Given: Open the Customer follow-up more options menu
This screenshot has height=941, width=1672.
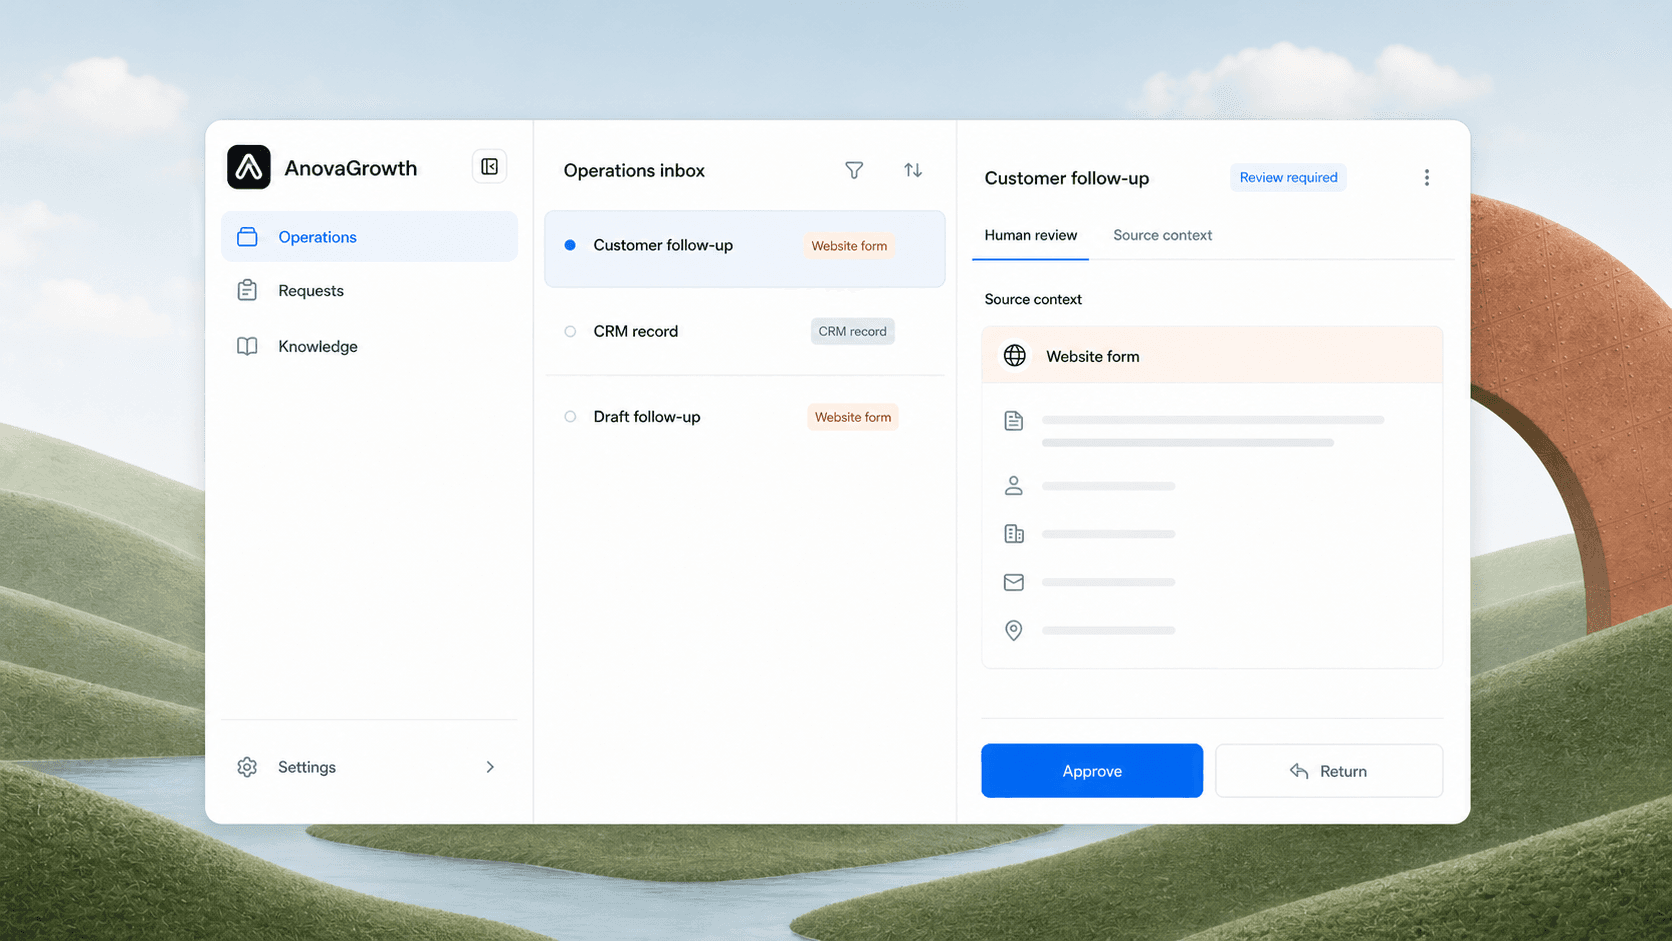Looking at the screenshot, I should click(1427, 178).
